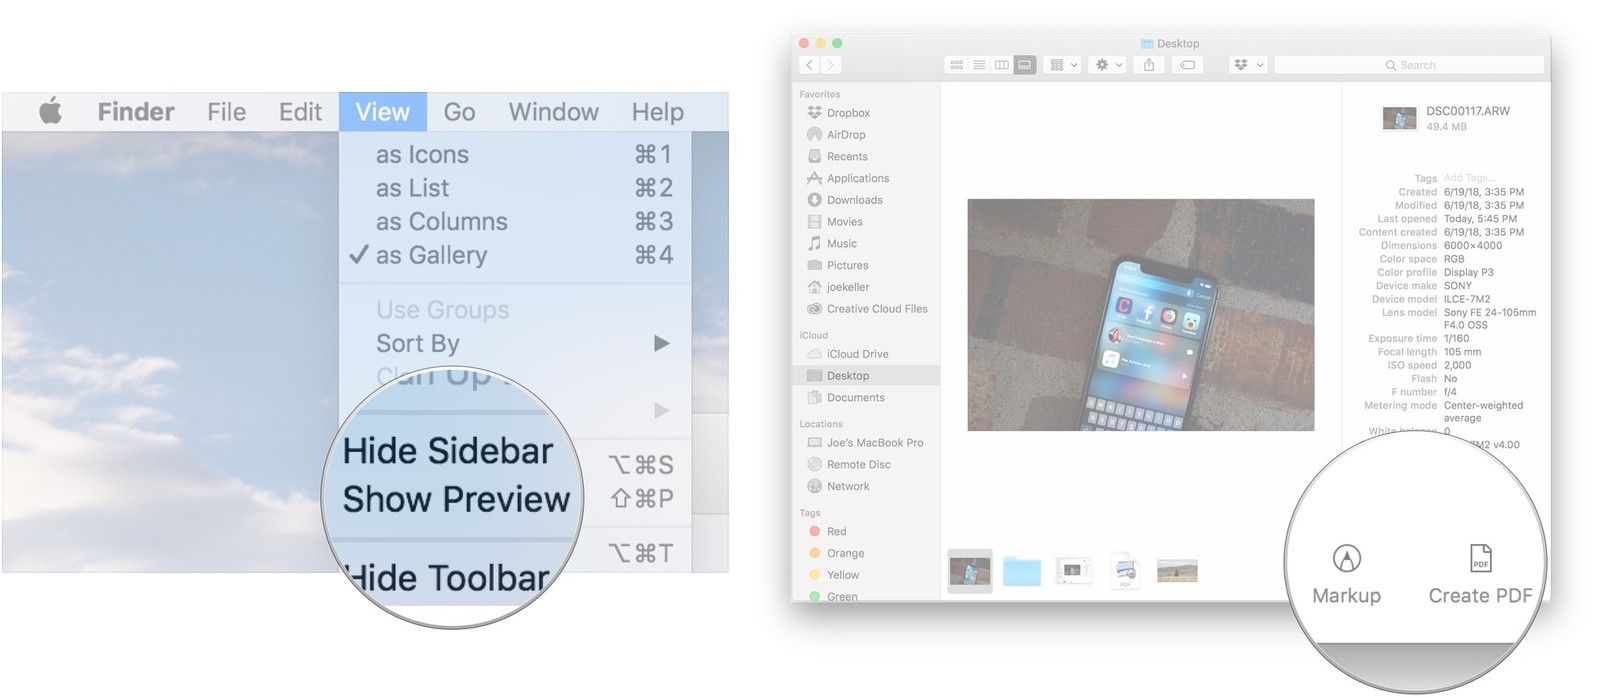Switch to column view in Finder toolbar
The height and width of the screenshot is (698, 1600).
click(x=1002, y=65)
